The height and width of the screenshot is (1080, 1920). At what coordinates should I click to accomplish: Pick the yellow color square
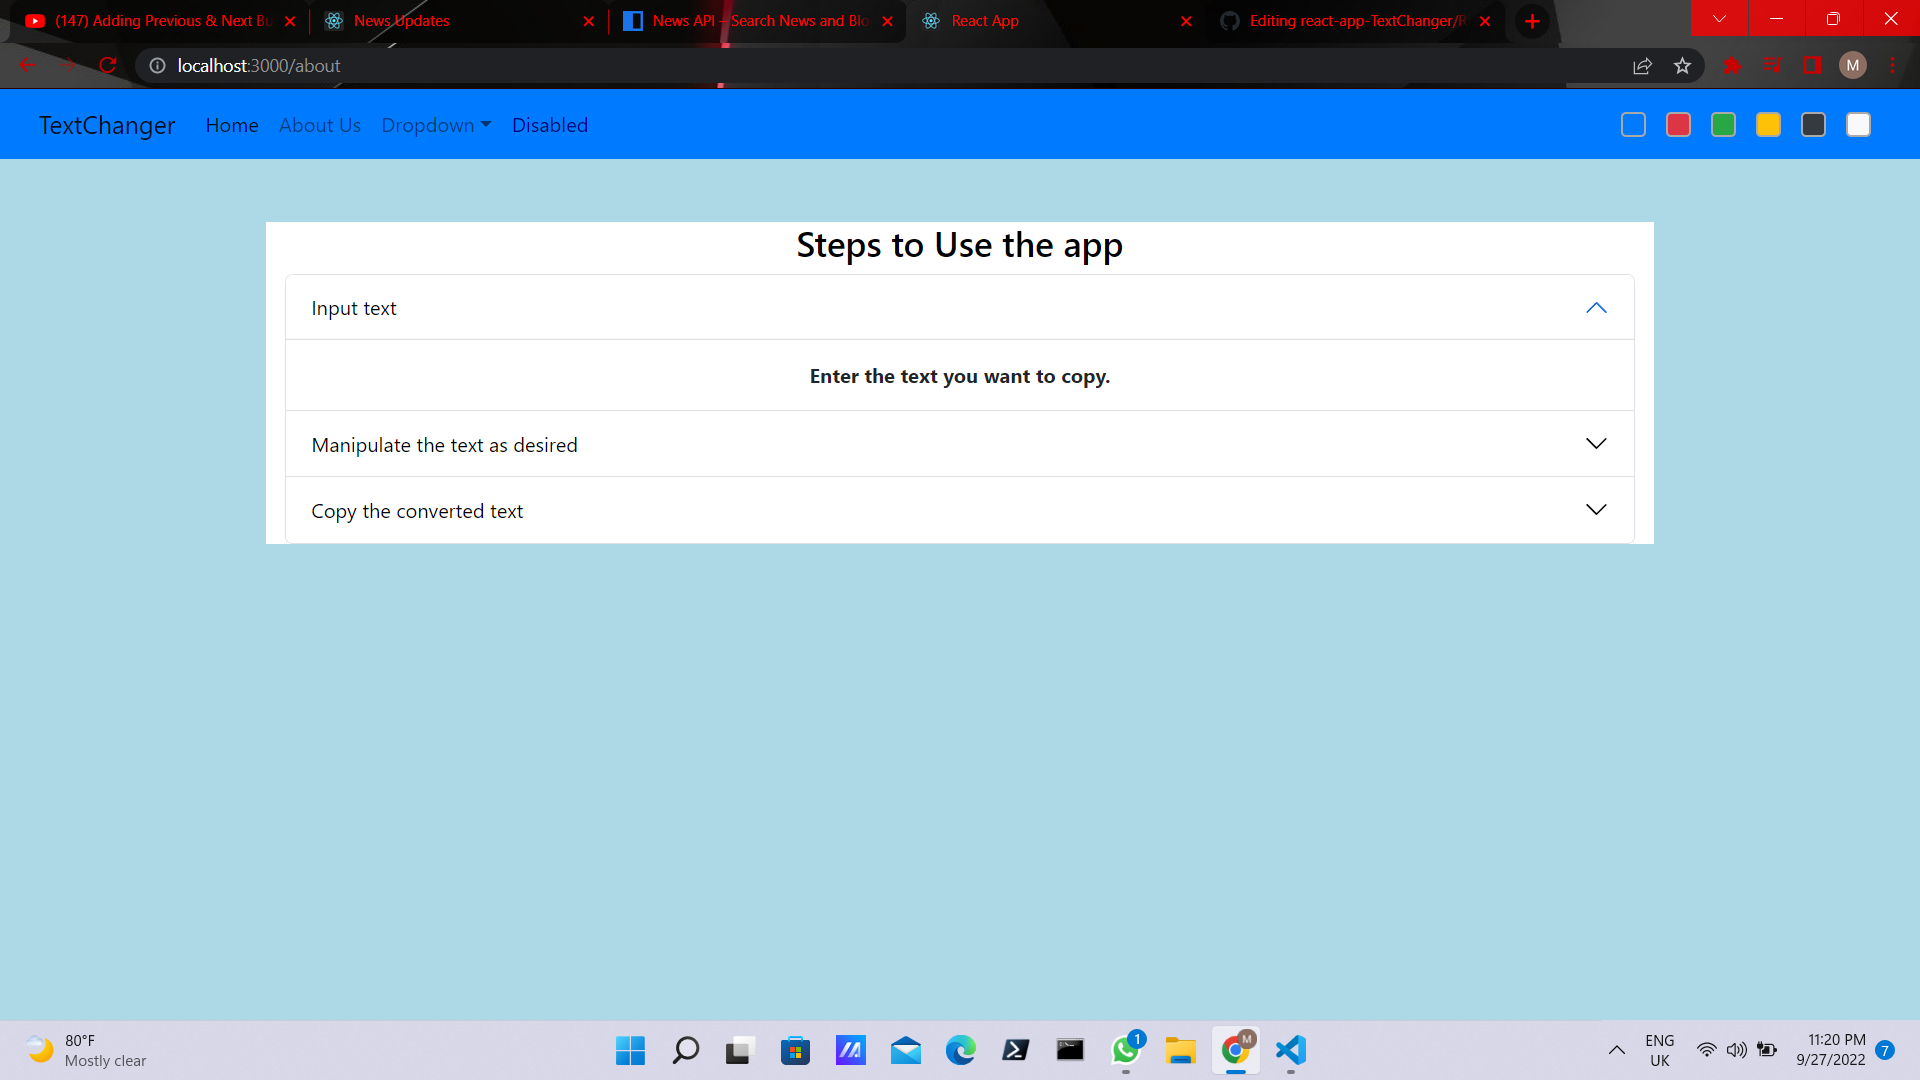pos(1768,124)
